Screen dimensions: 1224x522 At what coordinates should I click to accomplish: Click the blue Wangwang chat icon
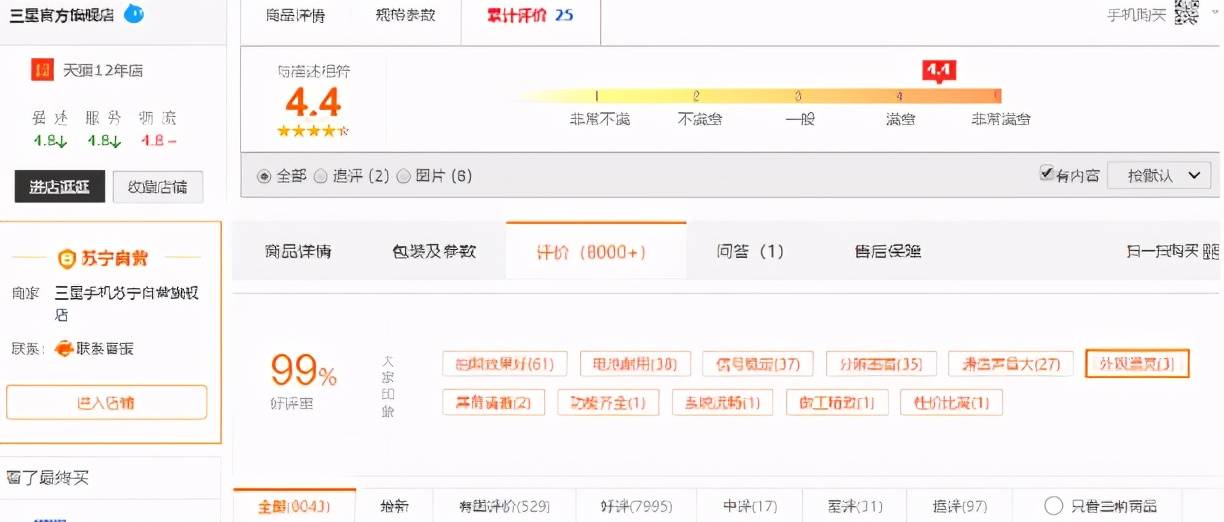133,13
